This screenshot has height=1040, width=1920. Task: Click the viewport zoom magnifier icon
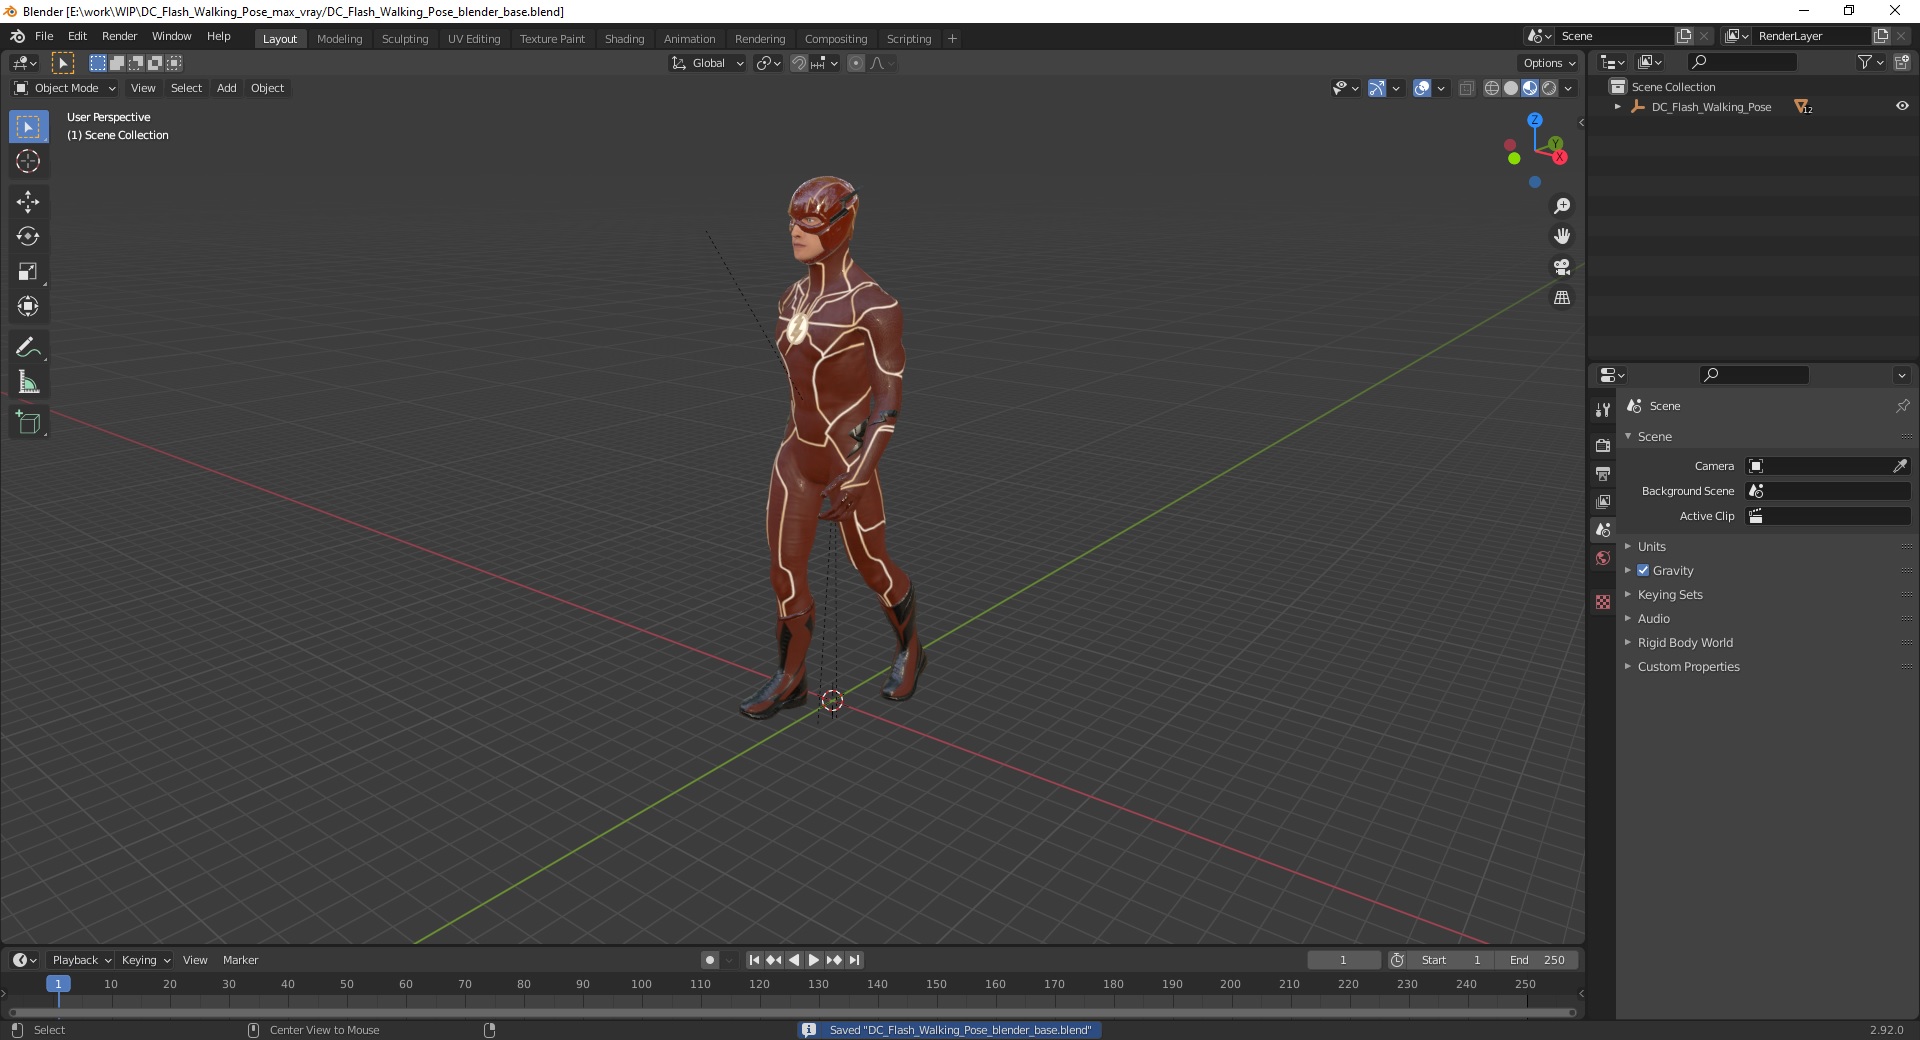click(1562, 206)
